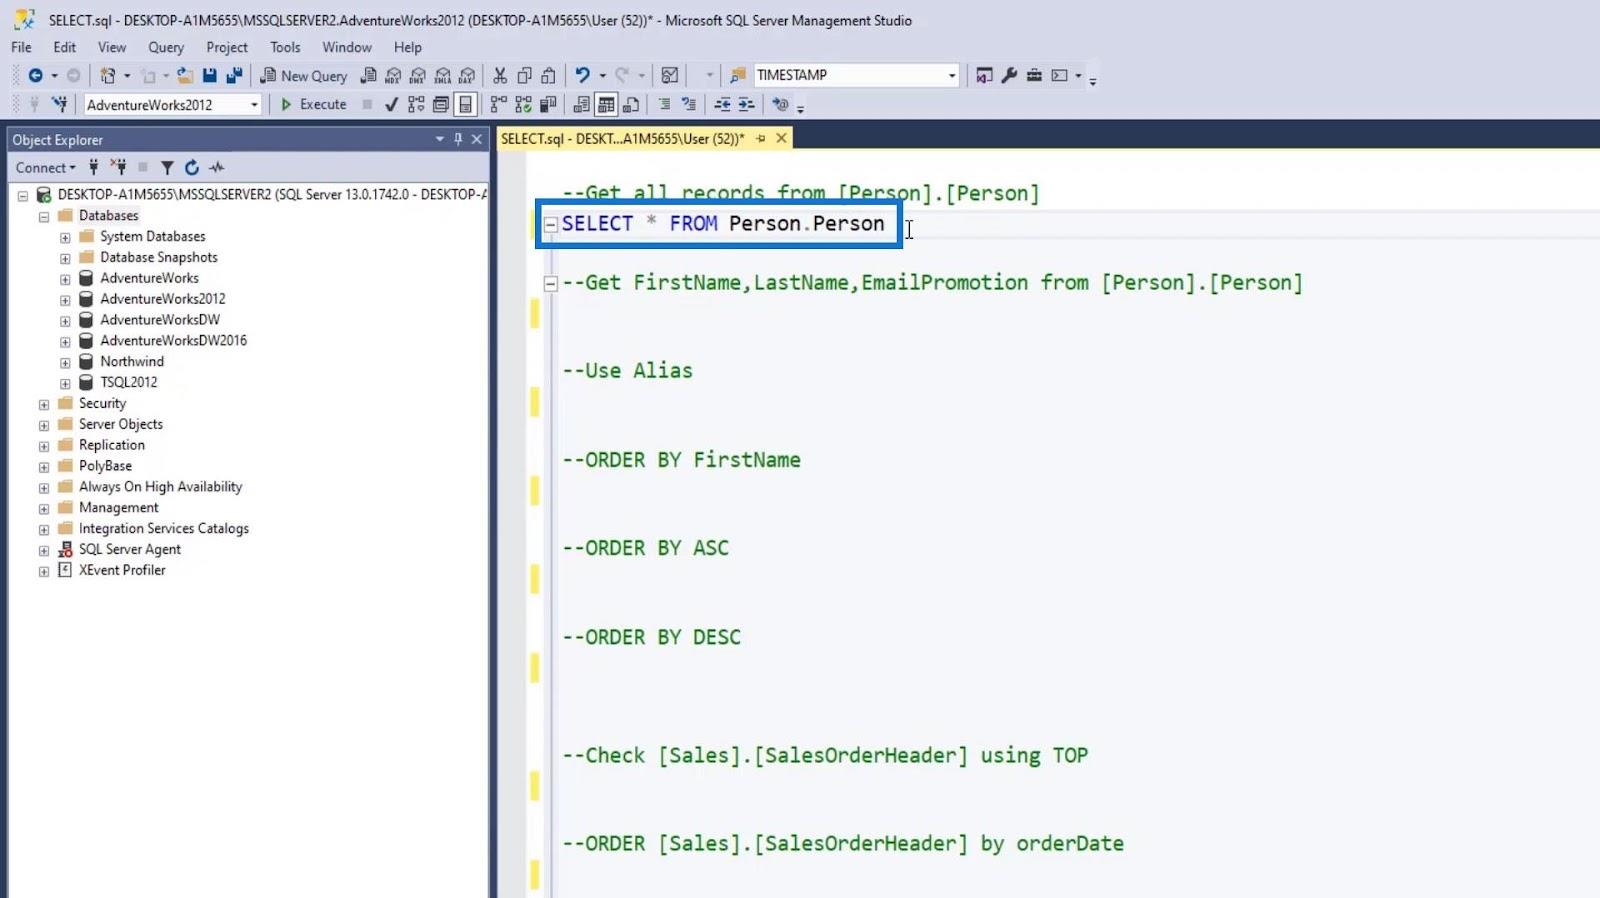Click the Object Explorer disconnect plug icon
The height and width of the screenshot is (898, 1600).
click(x=118, y=167)
